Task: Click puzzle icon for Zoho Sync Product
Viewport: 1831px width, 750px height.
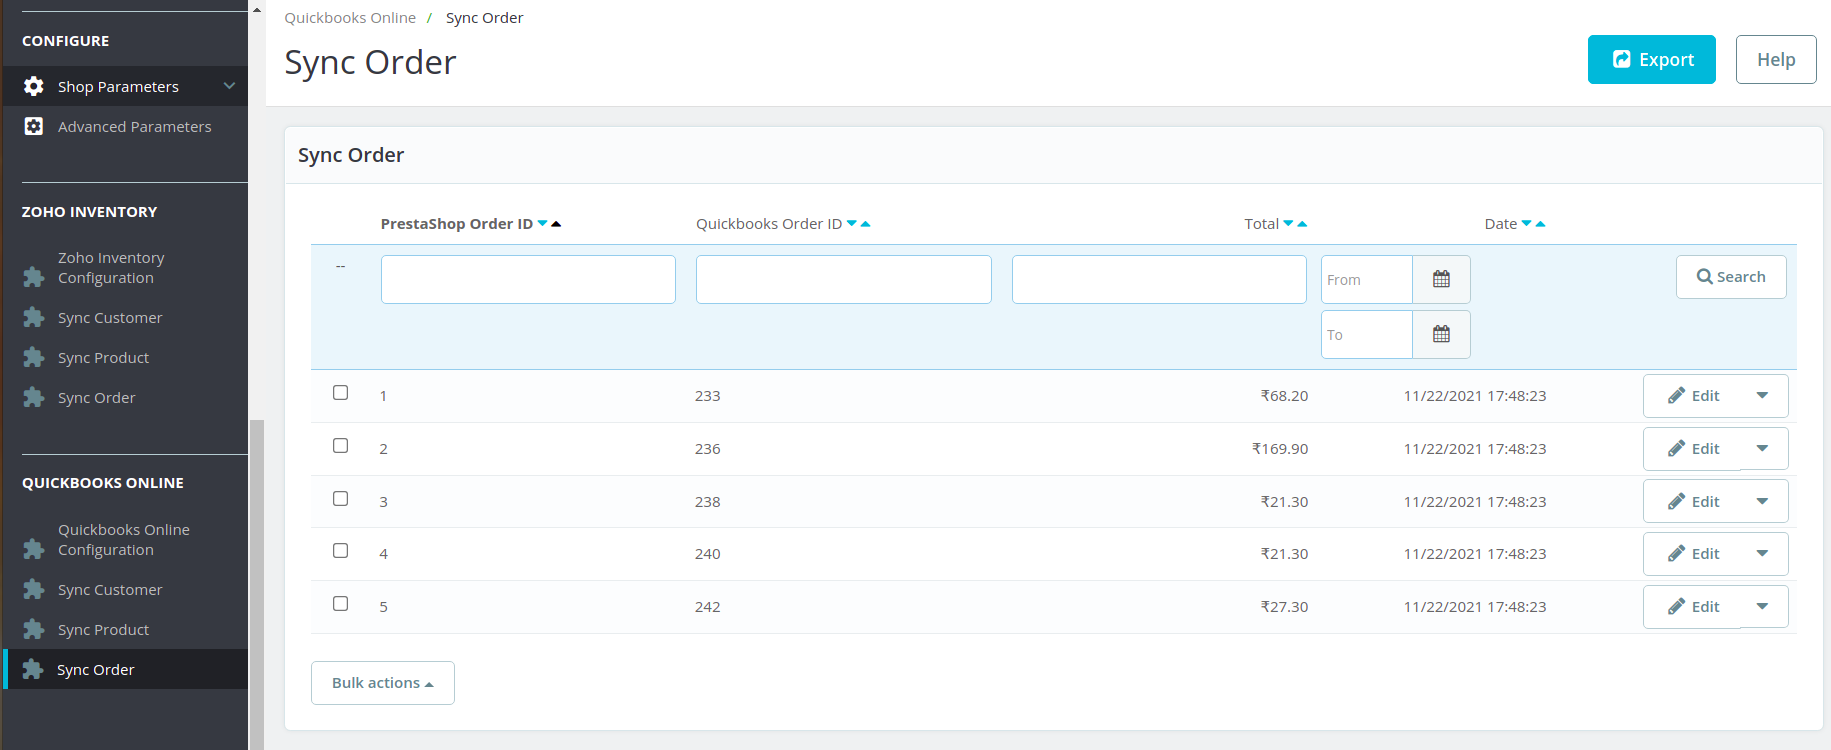Action: tap(33, 358)
